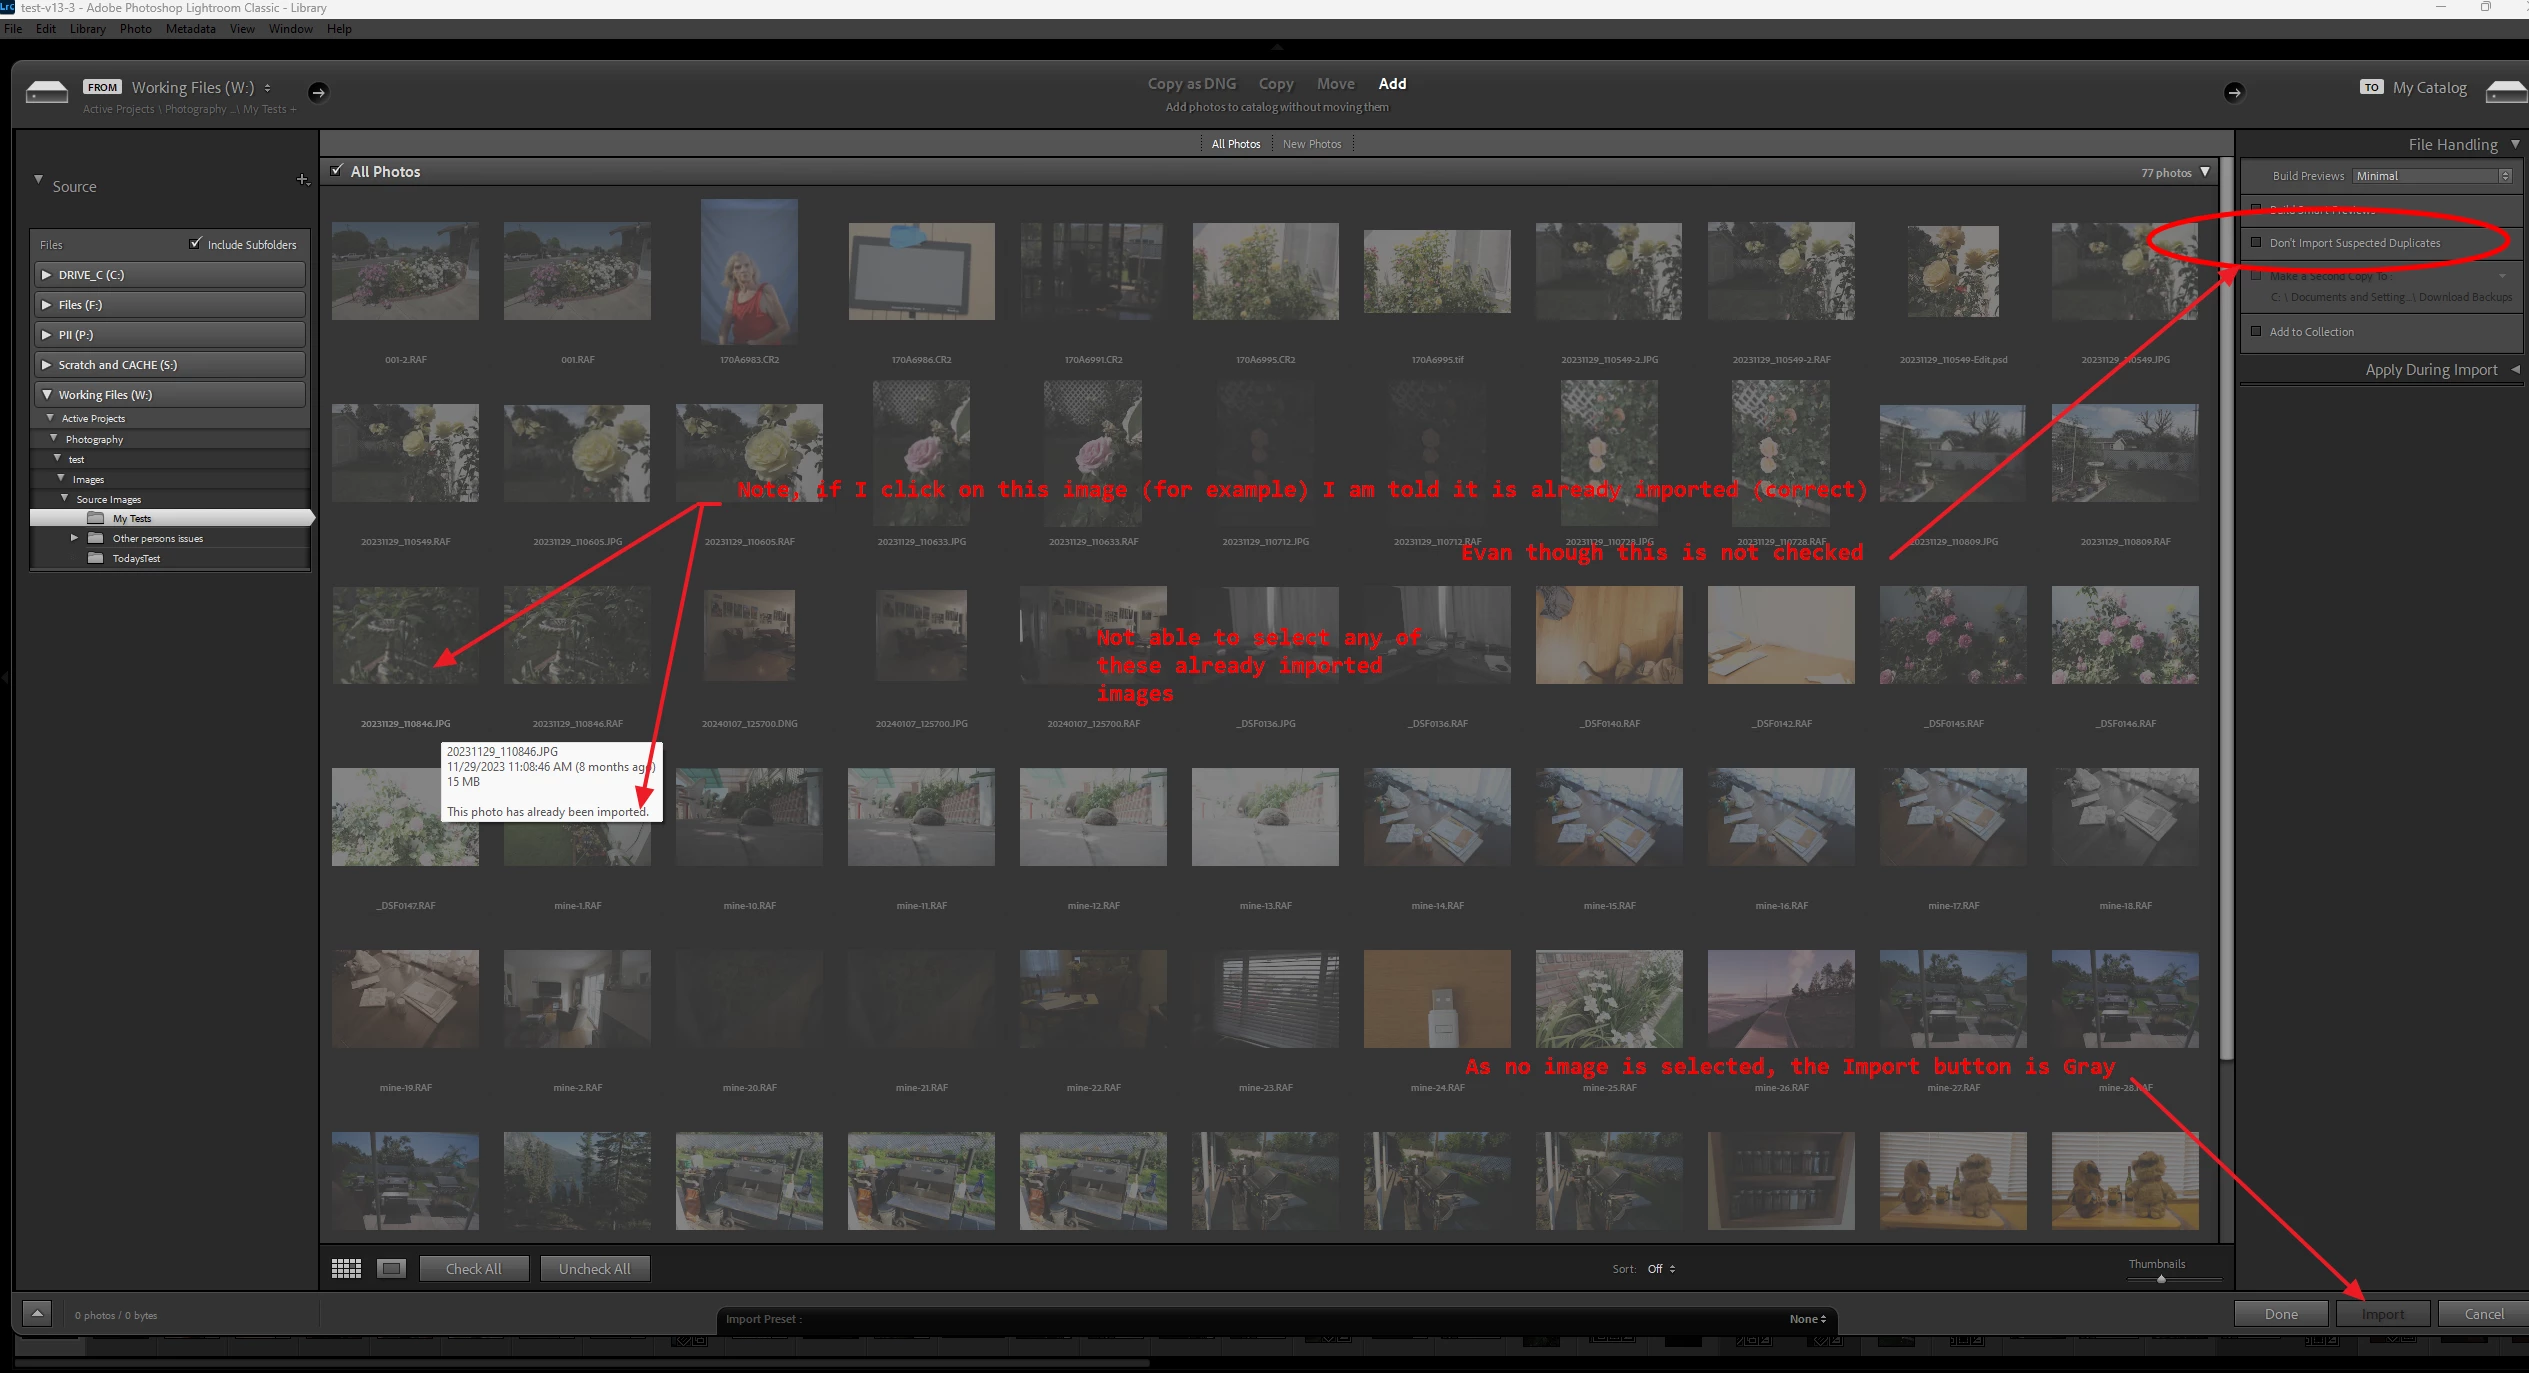Open the Metadata menu
The image size is (2529, 1373).
pyautogui.click(x=190, y=29)
